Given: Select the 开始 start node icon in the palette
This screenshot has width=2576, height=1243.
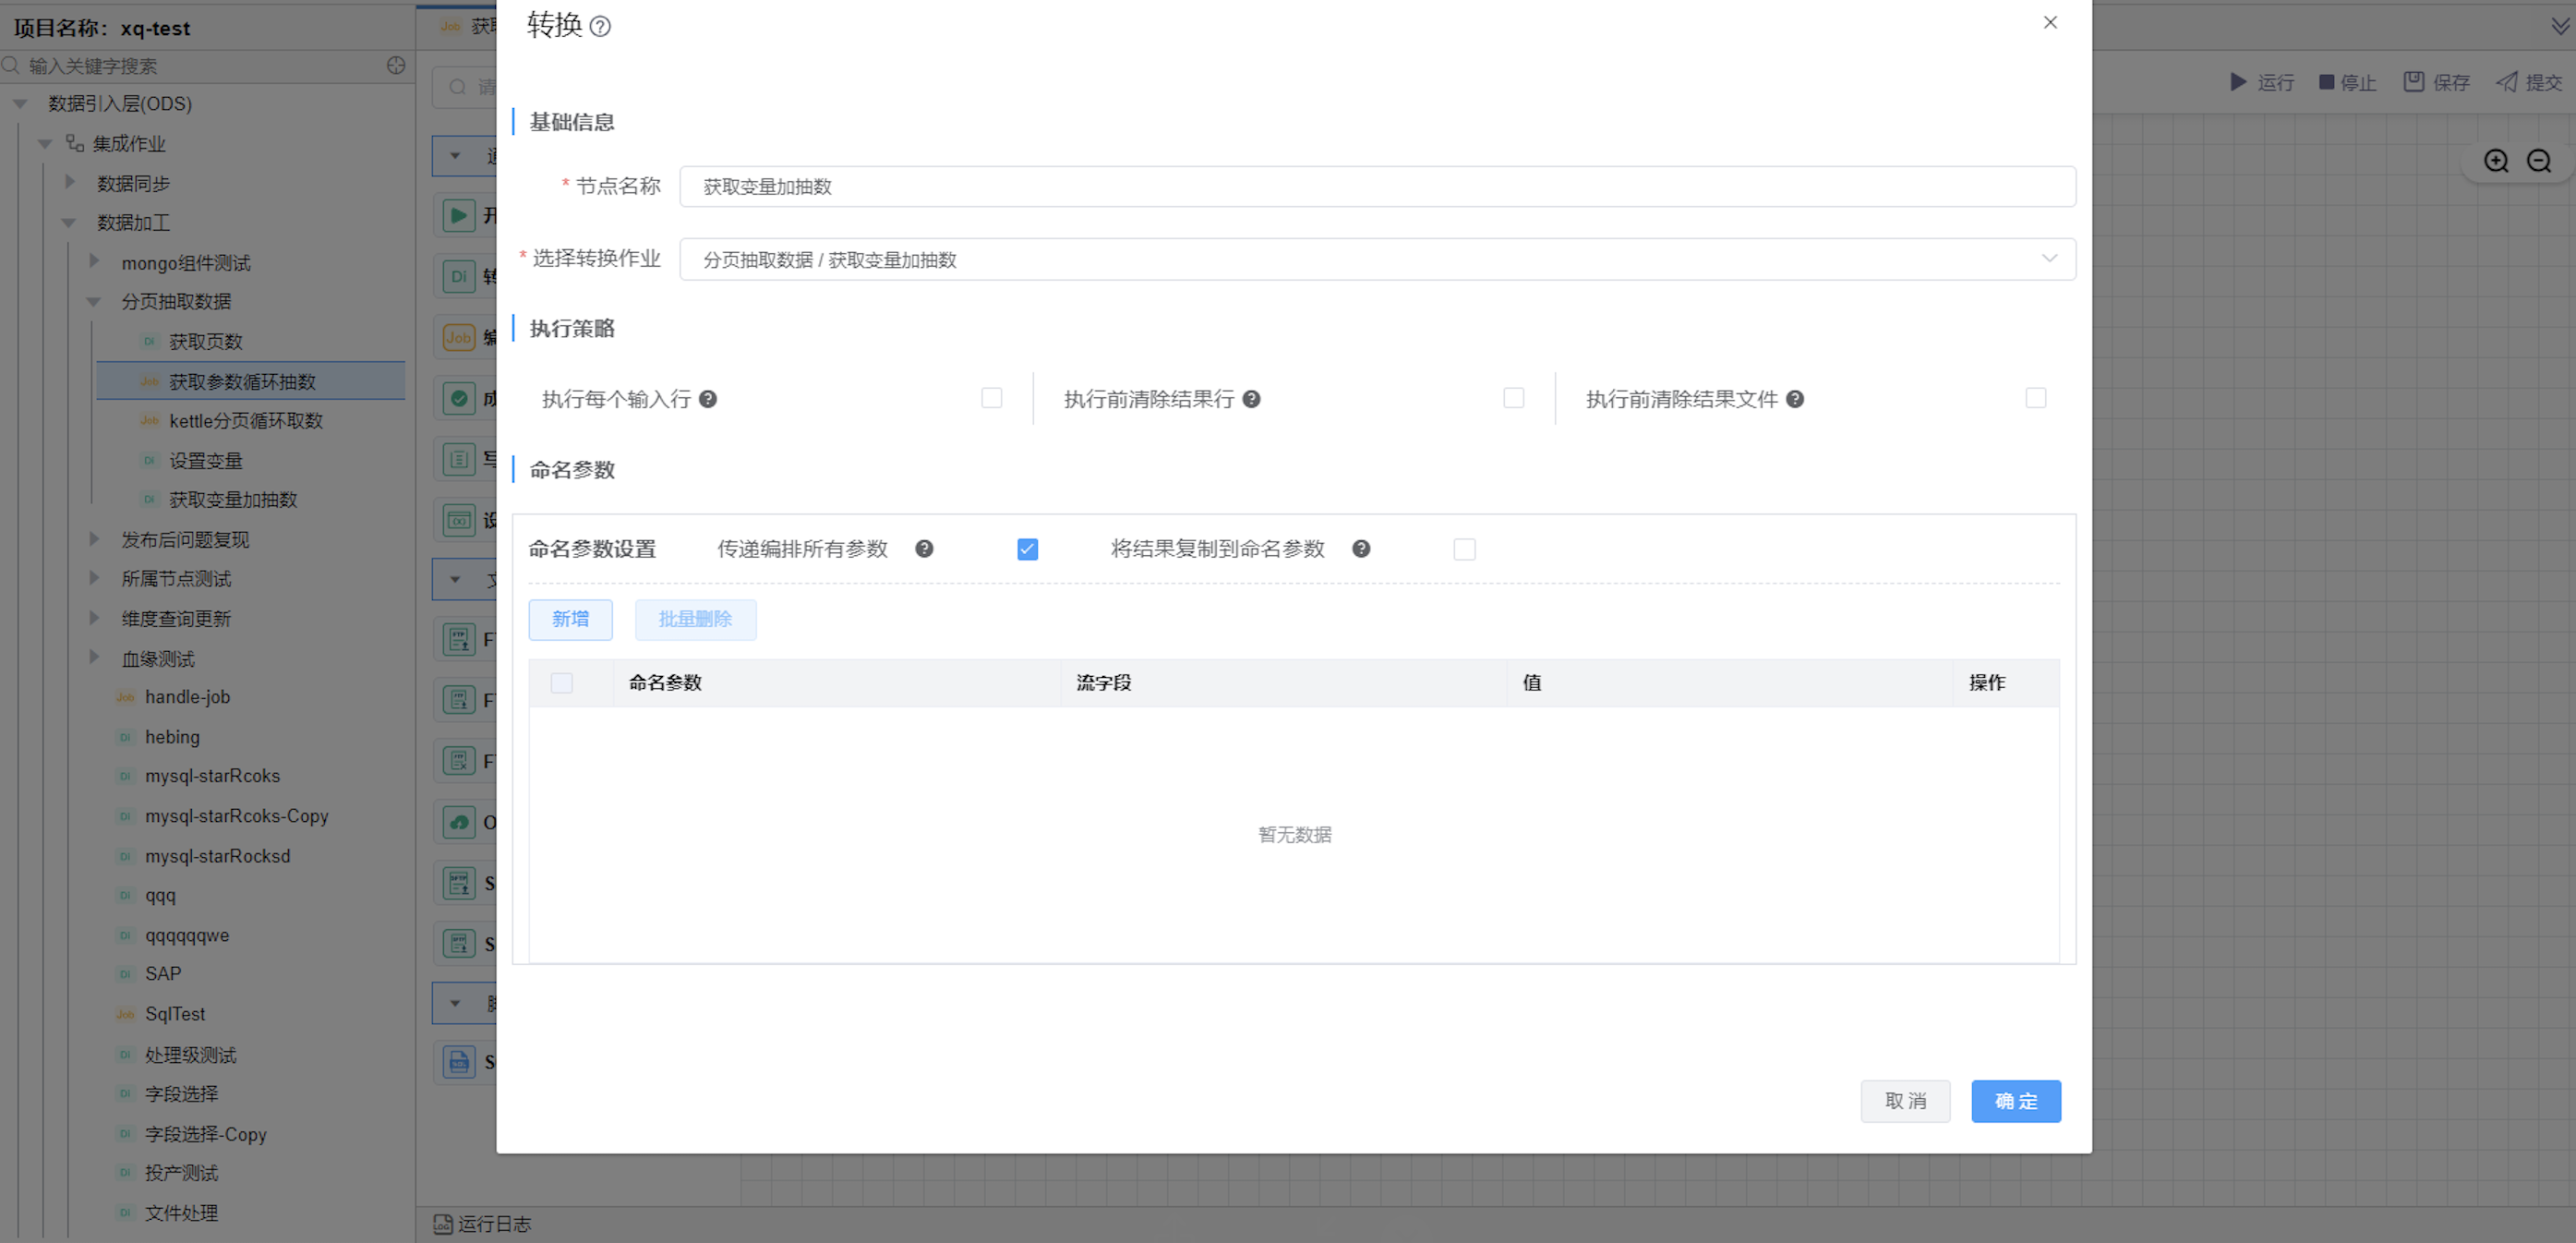Looking at the screenshot, I should point(458,214).
